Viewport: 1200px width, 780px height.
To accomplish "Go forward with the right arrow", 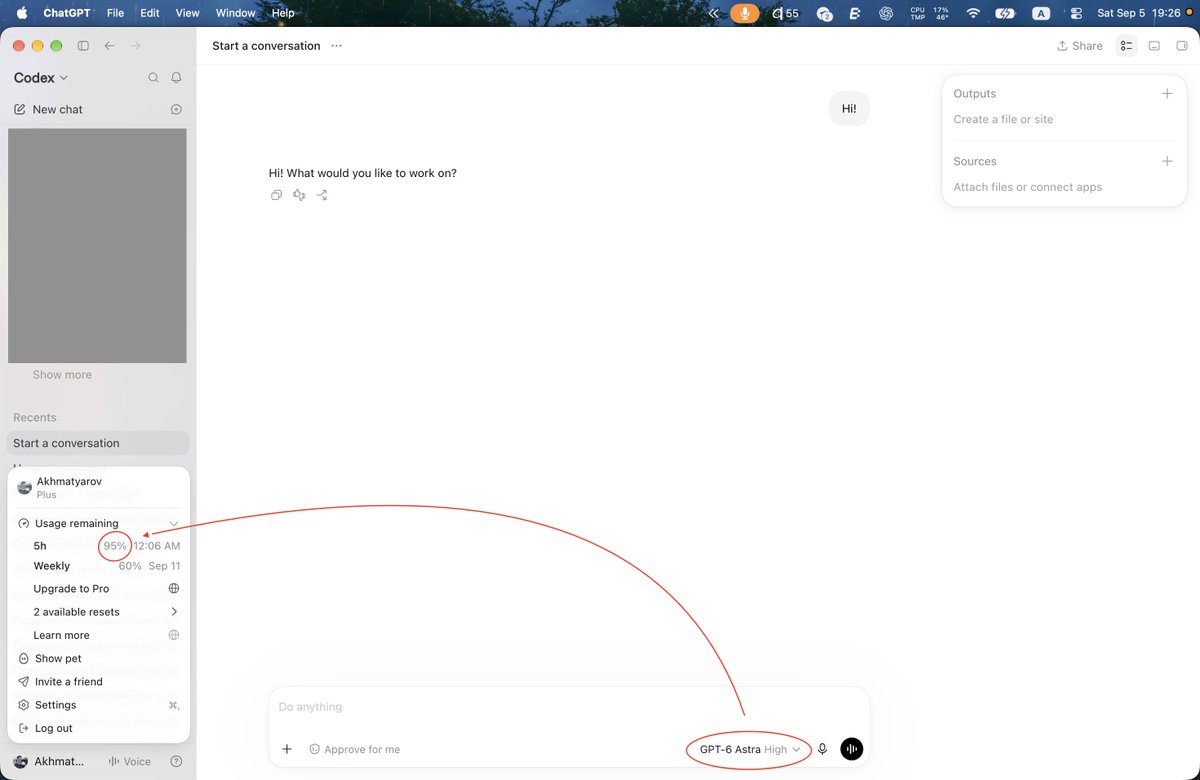I will click(x=136, y=46).
